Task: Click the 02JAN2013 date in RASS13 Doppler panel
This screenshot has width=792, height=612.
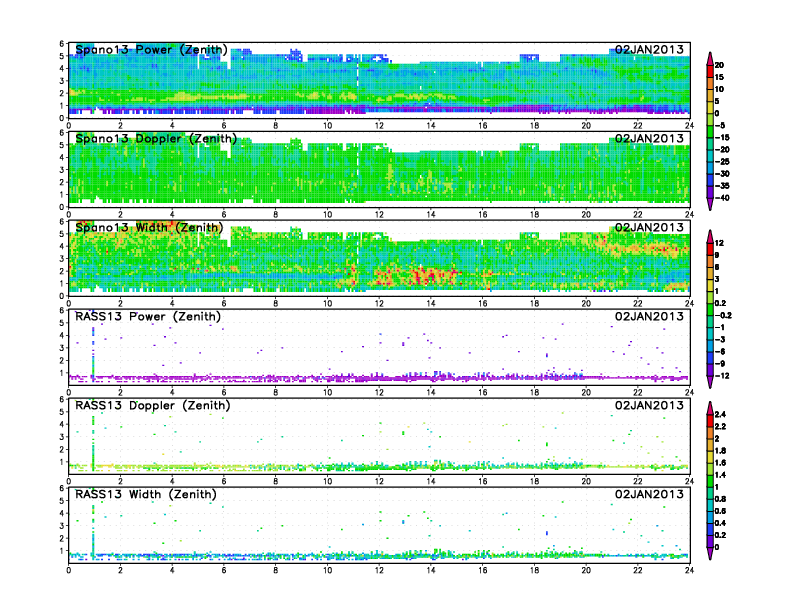Action: point(649,405)
